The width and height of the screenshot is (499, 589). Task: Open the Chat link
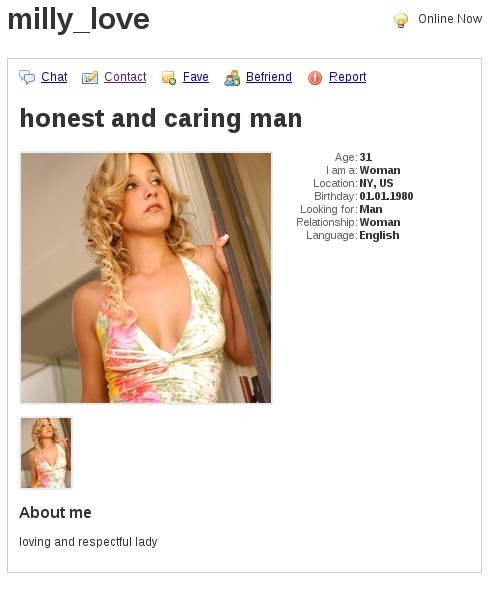(54, 77)
